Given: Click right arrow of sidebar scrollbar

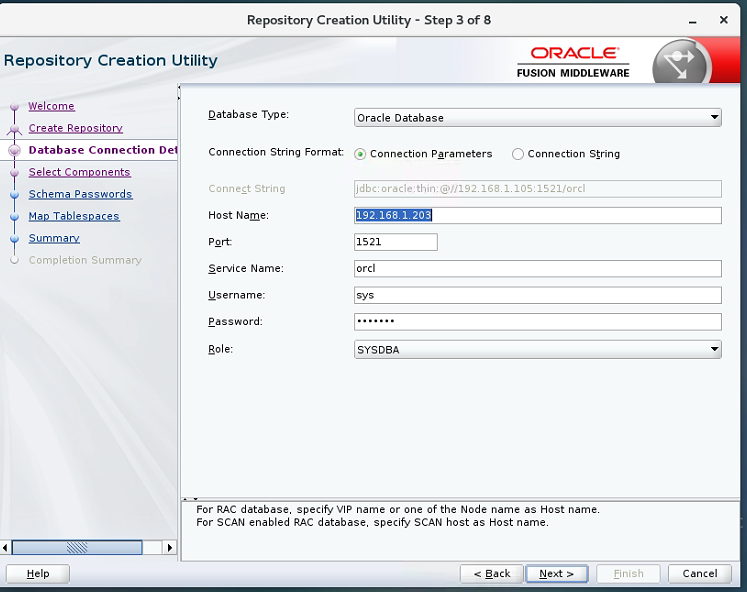Looking at the screenshot, I should click(x=170, y=548).
